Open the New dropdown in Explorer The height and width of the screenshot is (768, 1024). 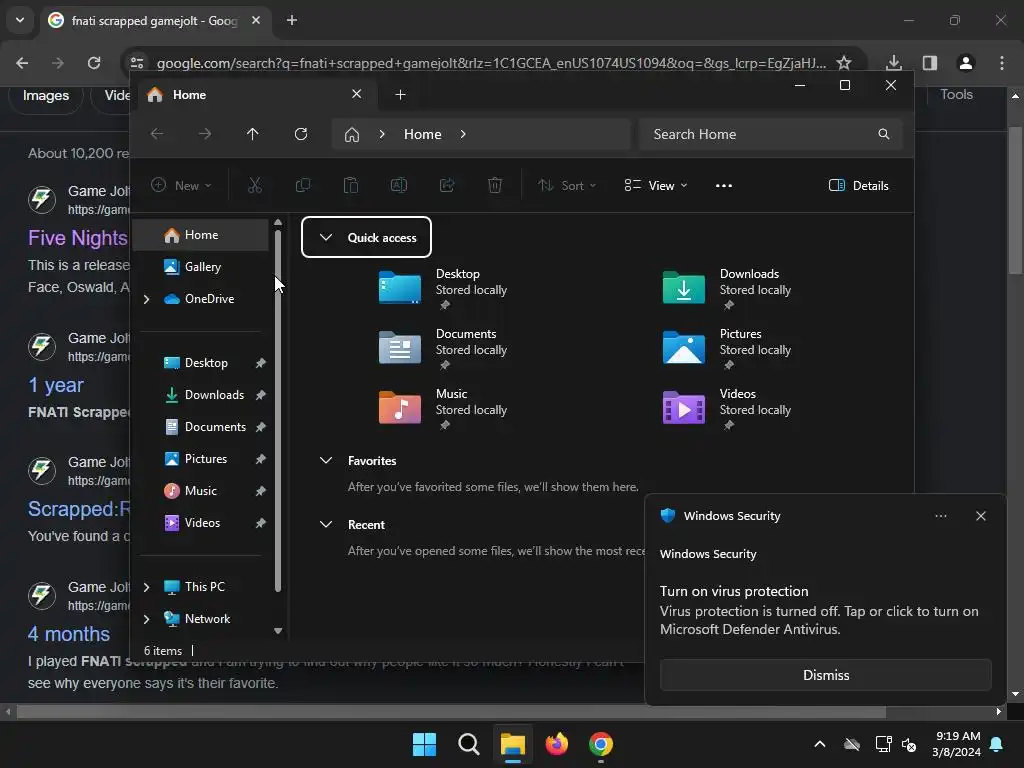tap(181, 185)
